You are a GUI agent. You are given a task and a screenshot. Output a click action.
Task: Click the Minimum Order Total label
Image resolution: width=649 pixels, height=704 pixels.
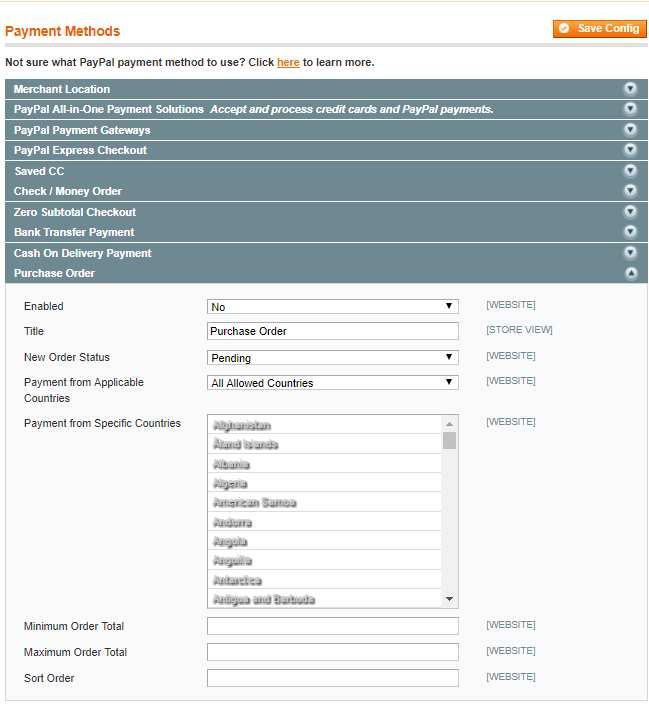pos(74,626)
